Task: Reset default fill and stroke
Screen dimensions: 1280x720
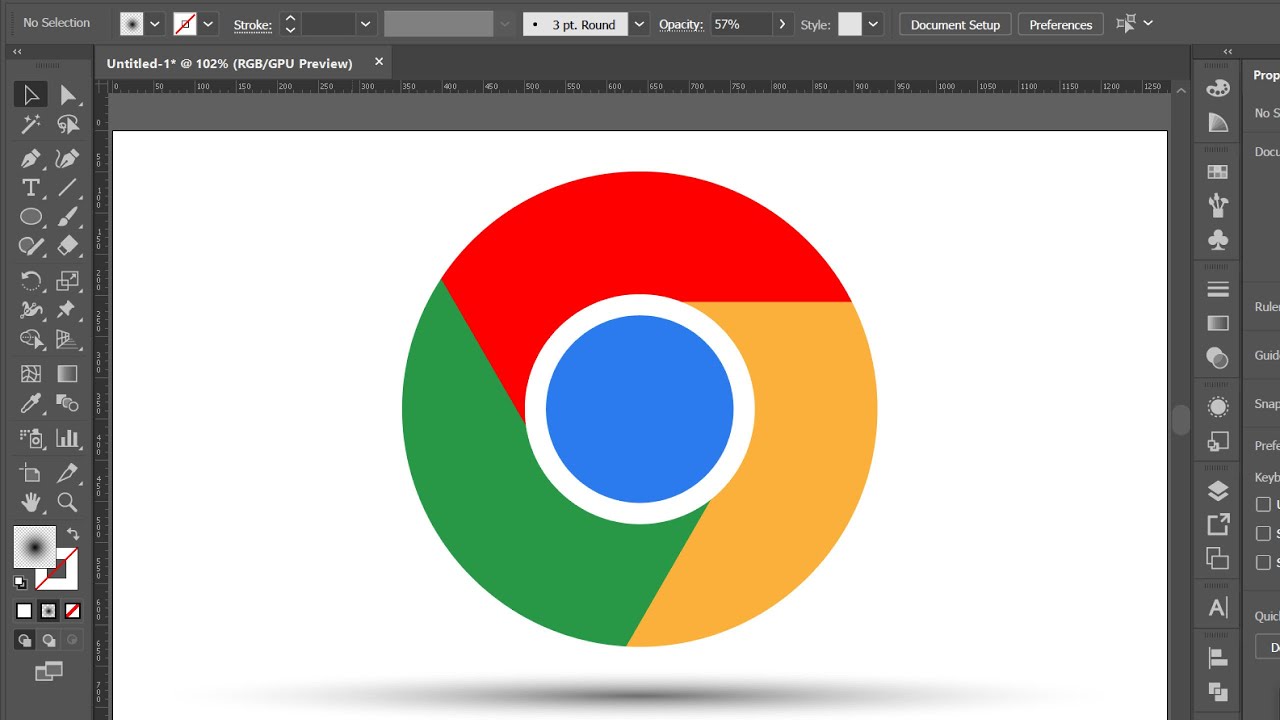Action: click(20, 582)
